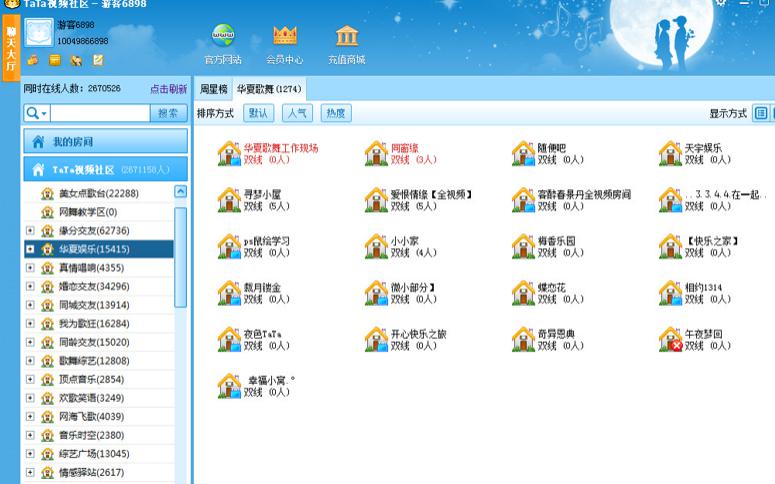Open the 充值商城 building icon
The height and width of the screenshot is (484, 775).
pyautogui.click(x=346, y=36)
